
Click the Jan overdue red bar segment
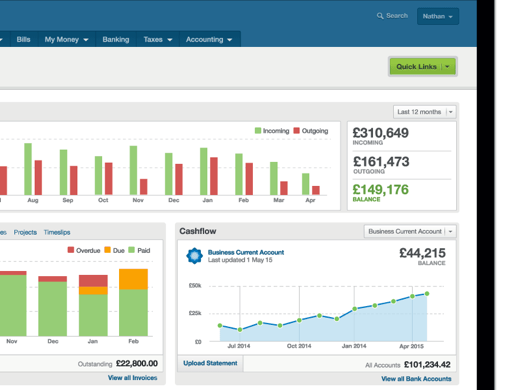(x=93, y=281)
